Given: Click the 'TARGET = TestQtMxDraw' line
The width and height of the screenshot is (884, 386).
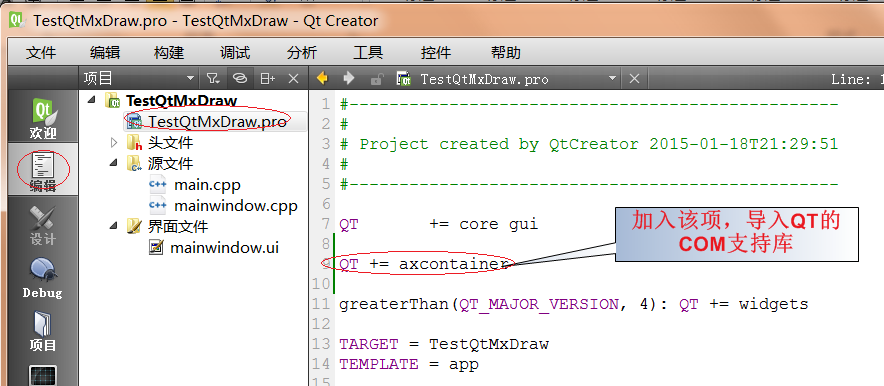Looking at the screenshot, I should tap(444, 344).
